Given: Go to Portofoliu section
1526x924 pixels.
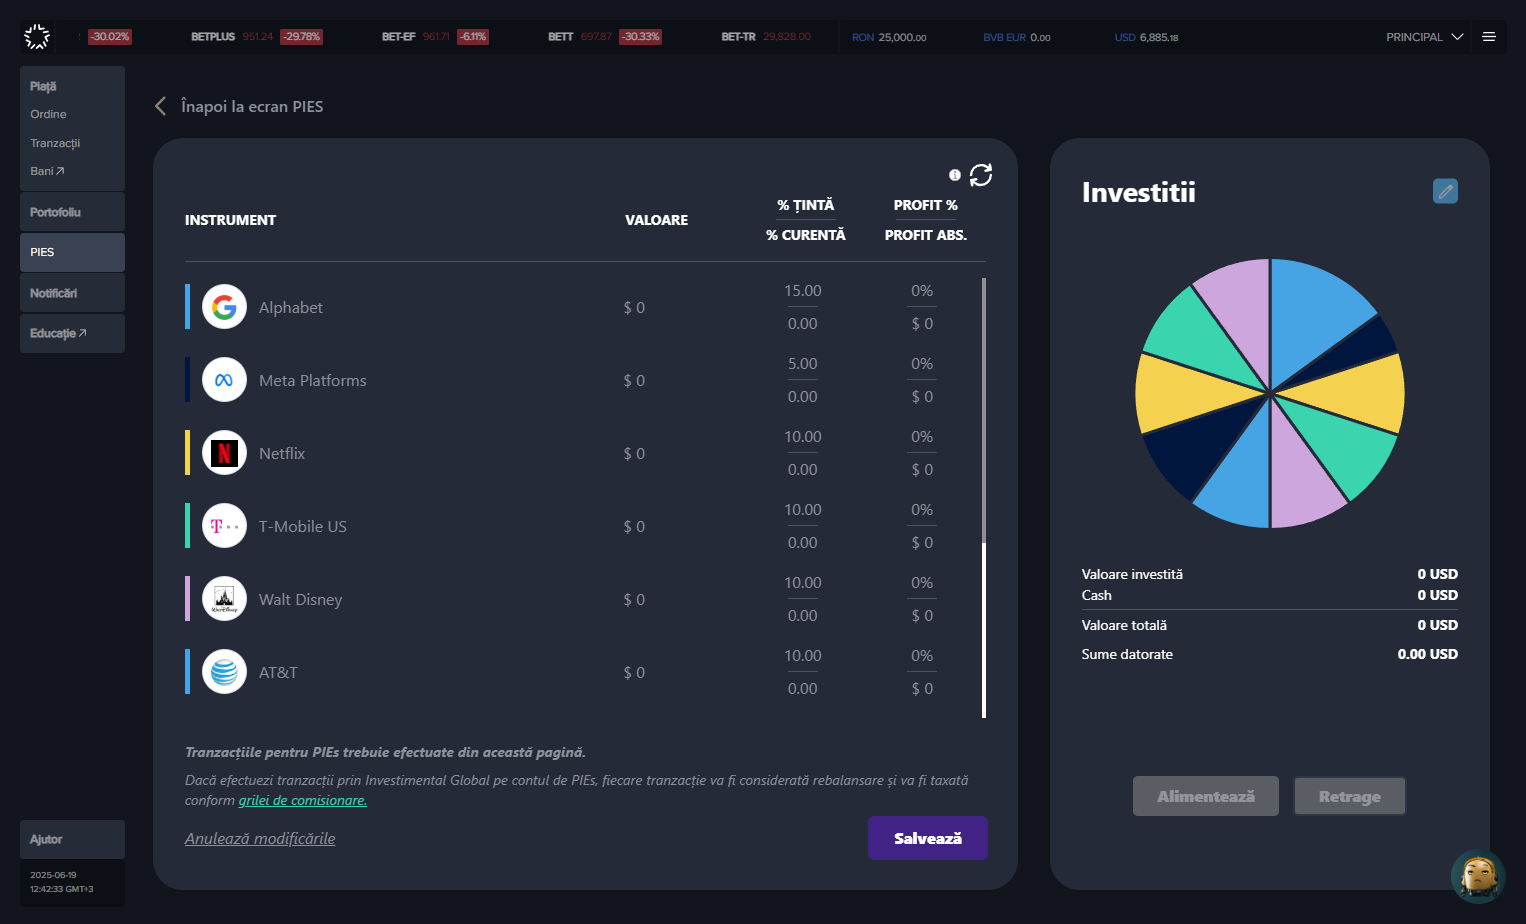Looking at the screenshot, I should 72,212.
